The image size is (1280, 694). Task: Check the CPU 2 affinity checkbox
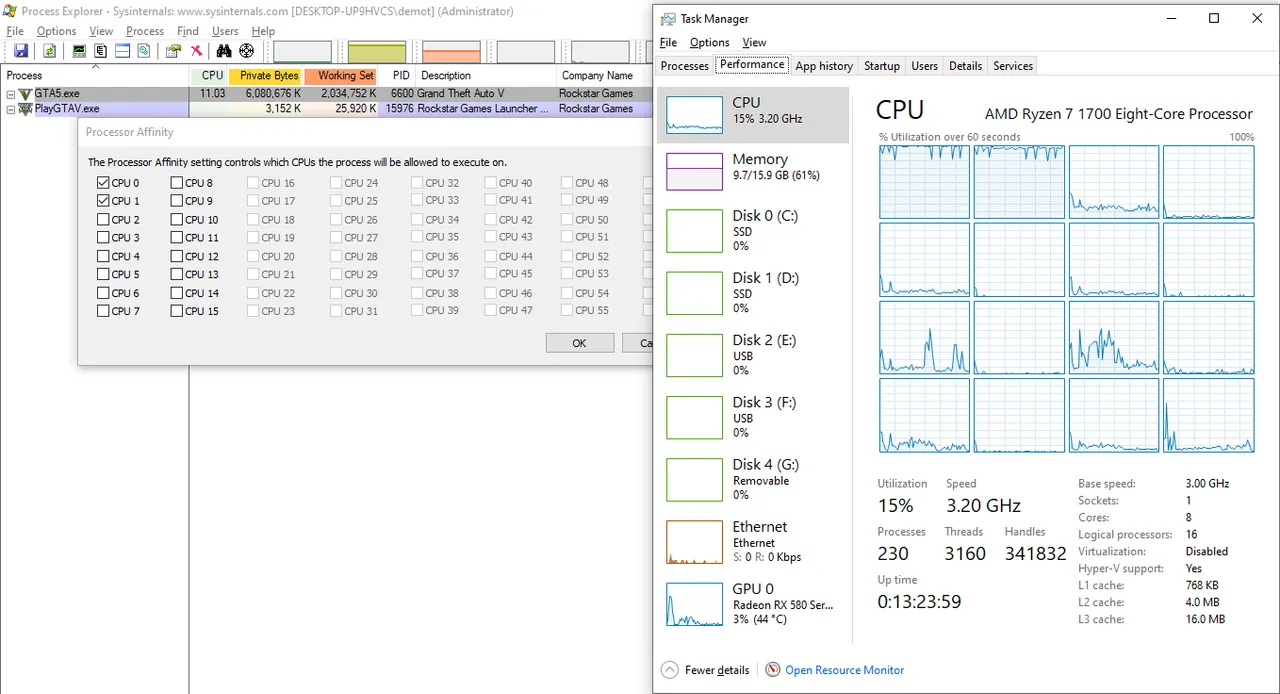click(x=103, y=220)
